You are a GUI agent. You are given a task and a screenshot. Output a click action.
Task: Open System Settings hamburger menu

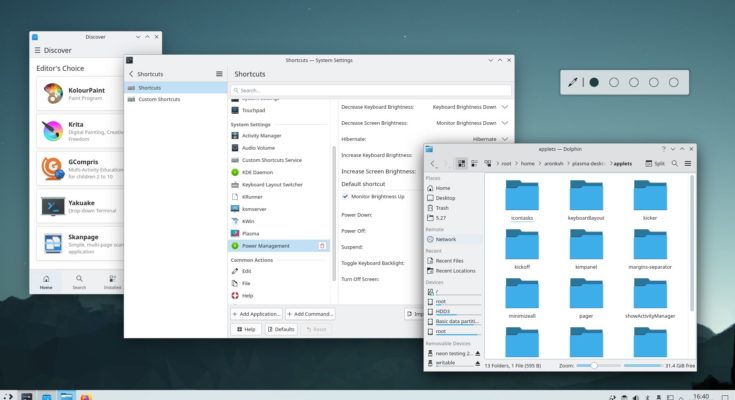(x=219, y=74)
